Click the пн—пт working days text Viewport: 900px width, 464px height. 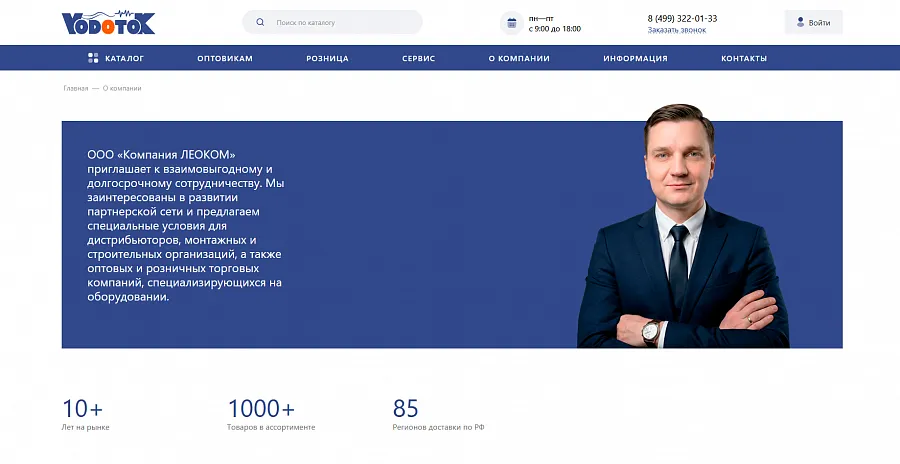(541, 18)
